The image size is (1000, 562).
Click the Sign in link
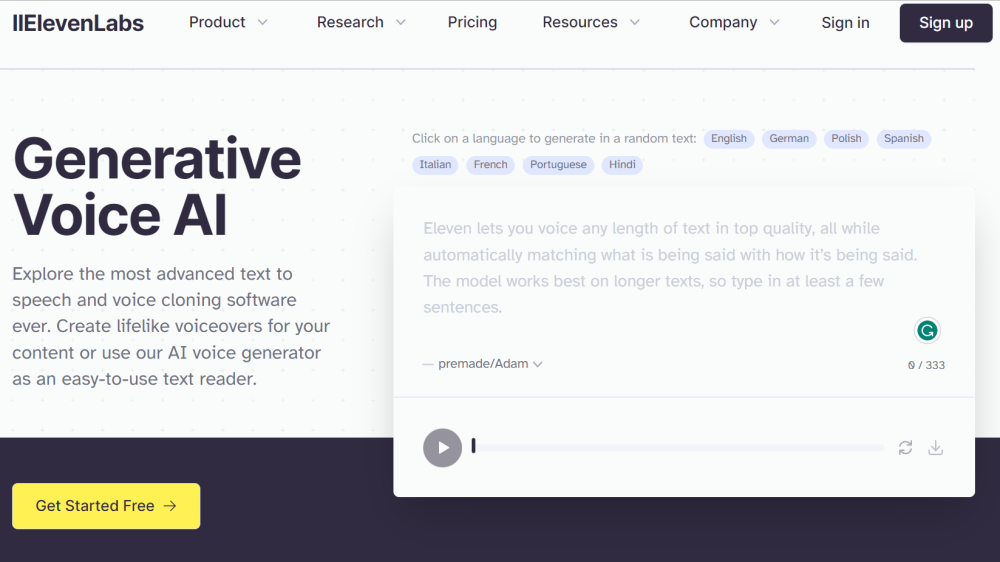pos(845,23)
